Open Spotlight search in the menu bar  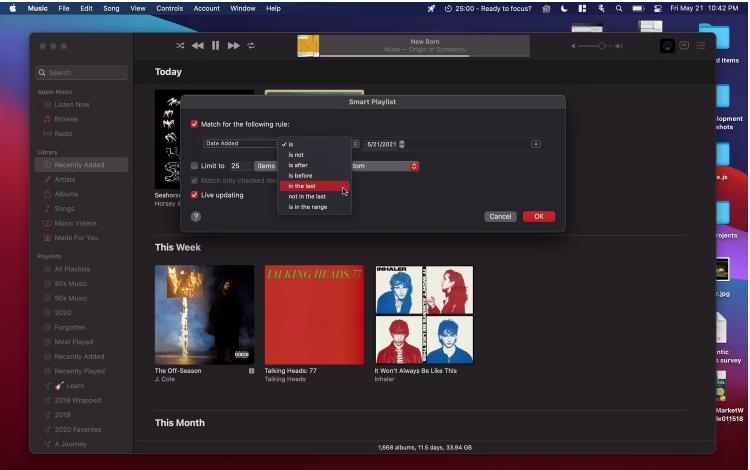tap(619, 8)
